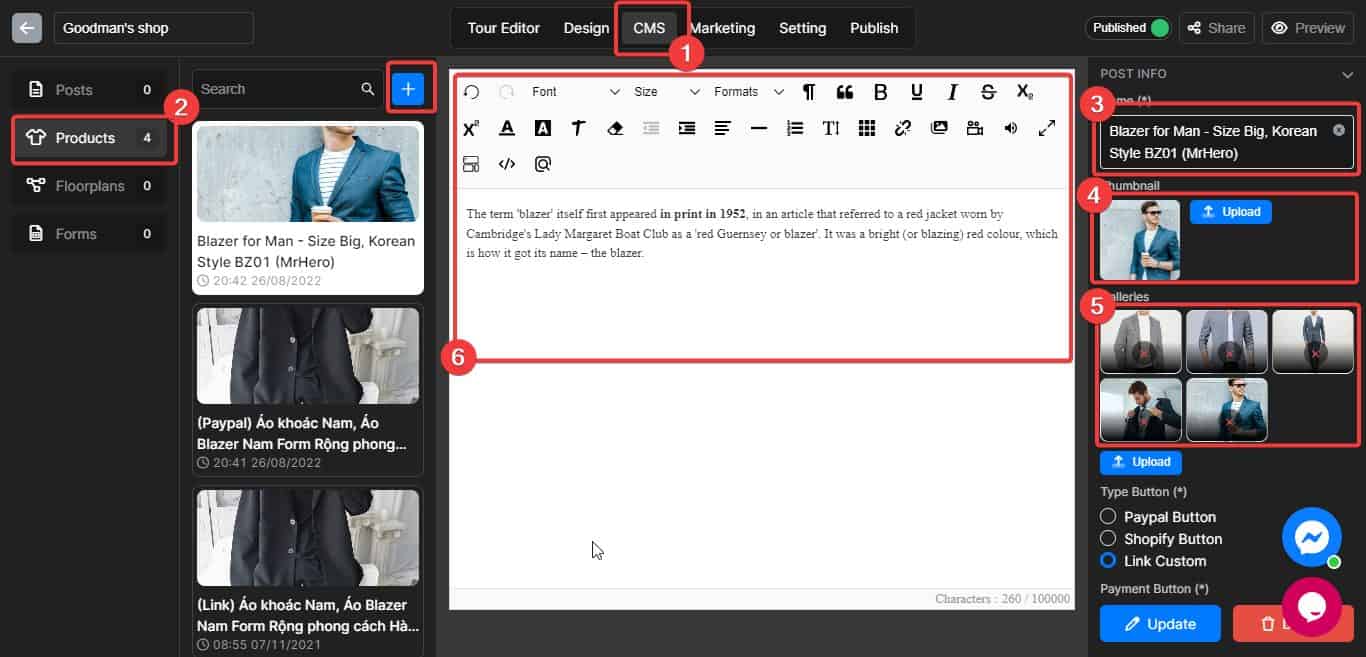1366x657 pixels.
Task: Open the Formats dropdown
Action: [749, 92]
